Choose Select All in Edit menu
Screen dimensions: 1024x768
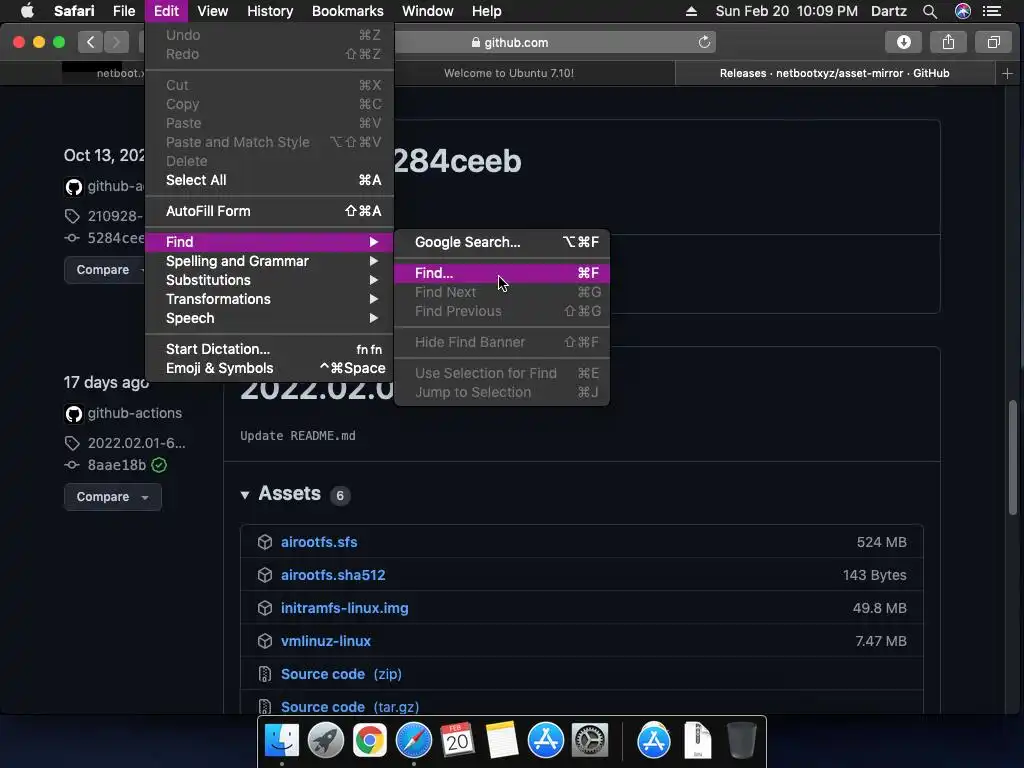click(270, 180)
